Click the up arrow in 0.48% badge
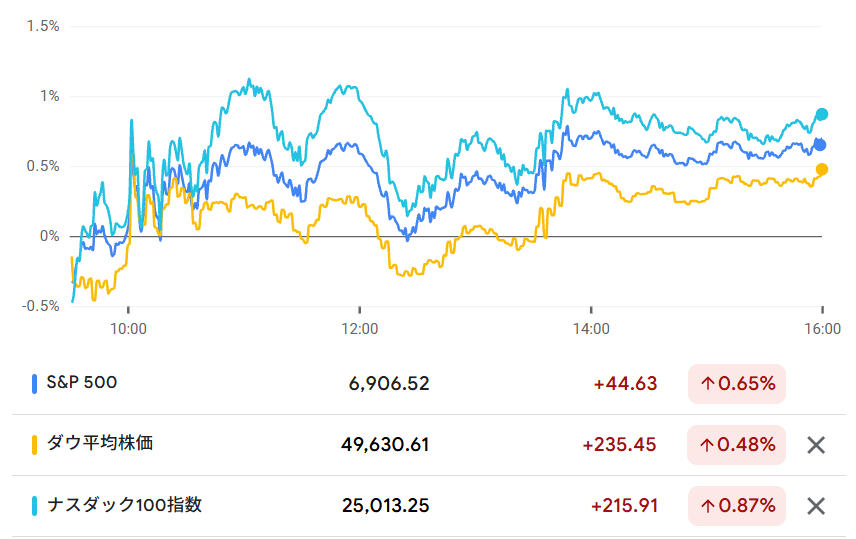Image resolution: width=856 pixels, height=539 pixels. click(x=706, y=445)
